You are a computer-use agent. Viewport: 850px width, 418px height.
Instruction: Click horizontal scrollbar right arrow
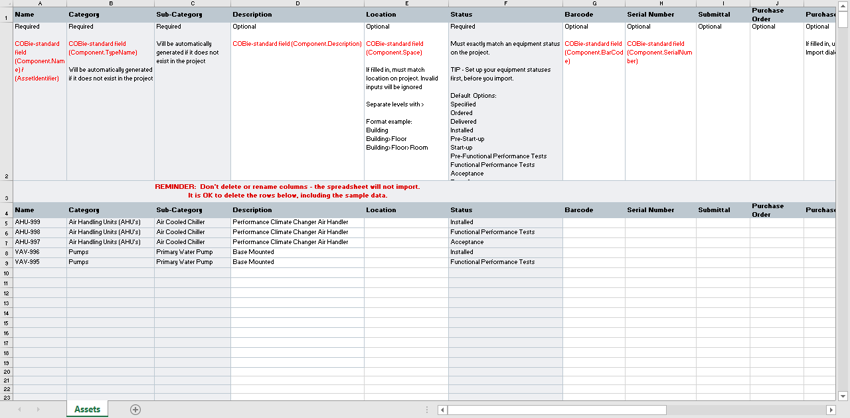click(830, 409)
